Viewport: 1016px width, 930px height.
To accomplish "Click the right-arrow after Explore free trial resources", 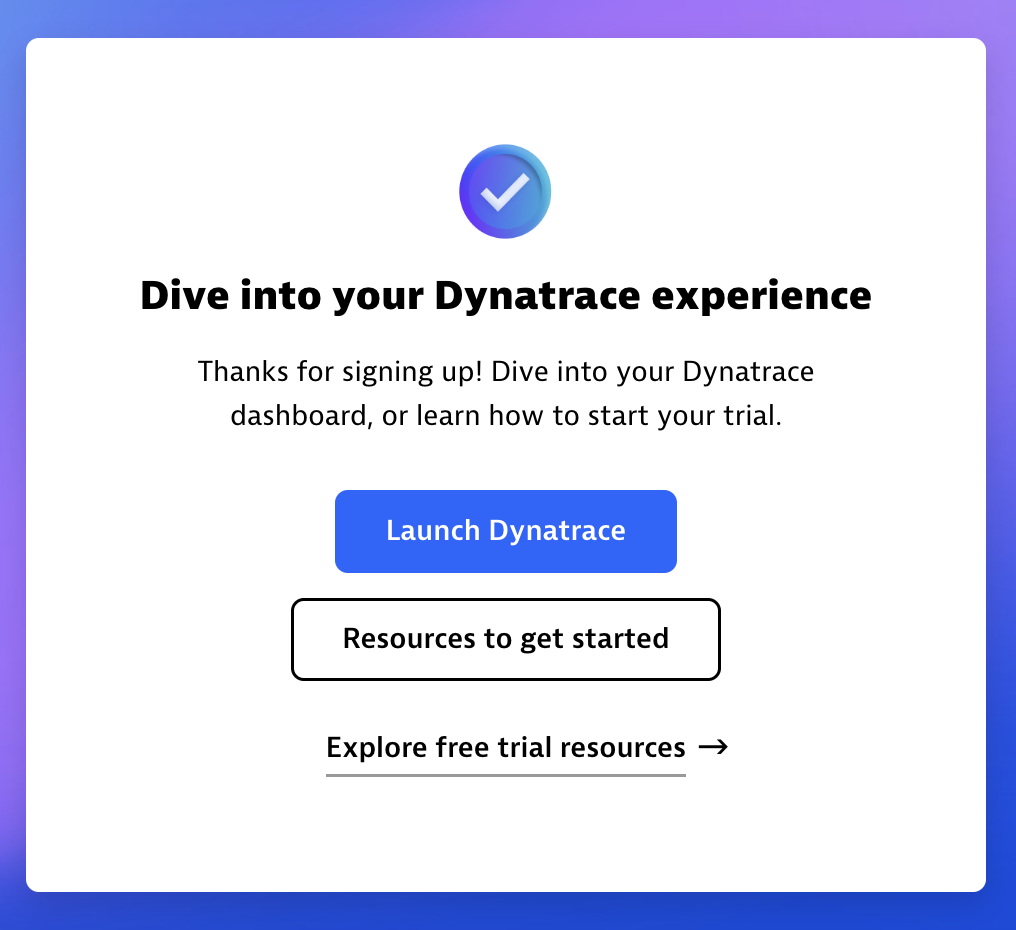I will pyautogui.click(x=714, y=747).
